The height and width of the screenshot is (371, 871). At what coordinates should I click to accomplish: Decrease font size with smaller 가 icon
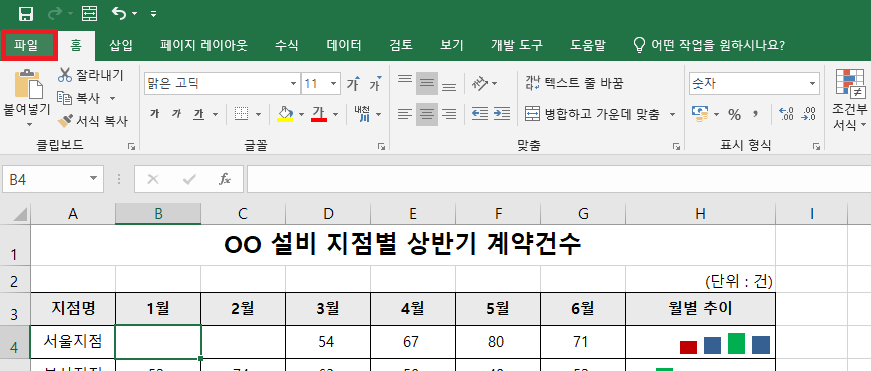coord(376,84)
